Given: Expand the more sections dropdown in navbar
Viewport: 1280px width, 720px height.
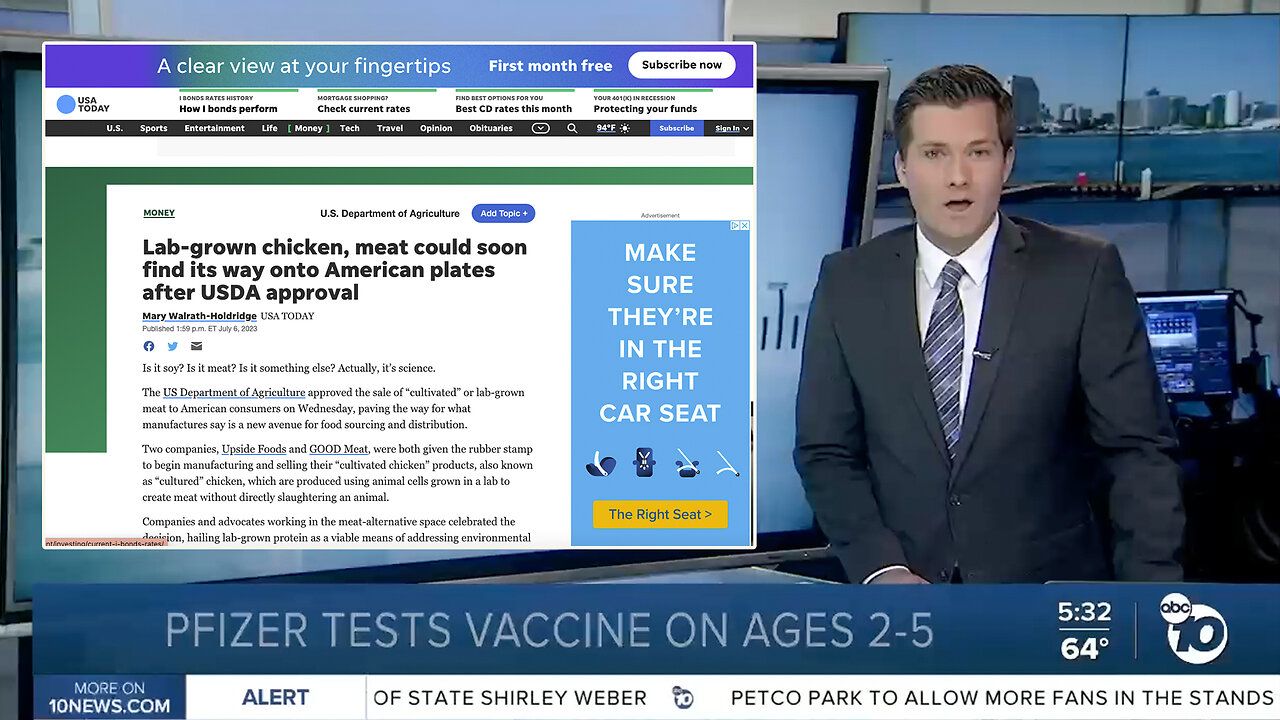Looking at the screenshot, I should 540,128.
